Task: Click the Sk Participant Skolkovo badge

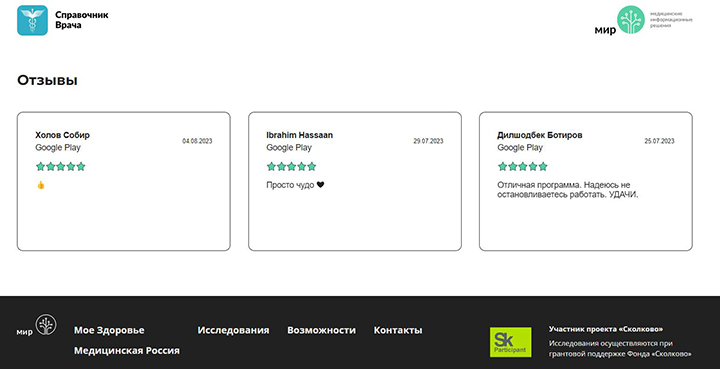Action: (x=511, y=342)
